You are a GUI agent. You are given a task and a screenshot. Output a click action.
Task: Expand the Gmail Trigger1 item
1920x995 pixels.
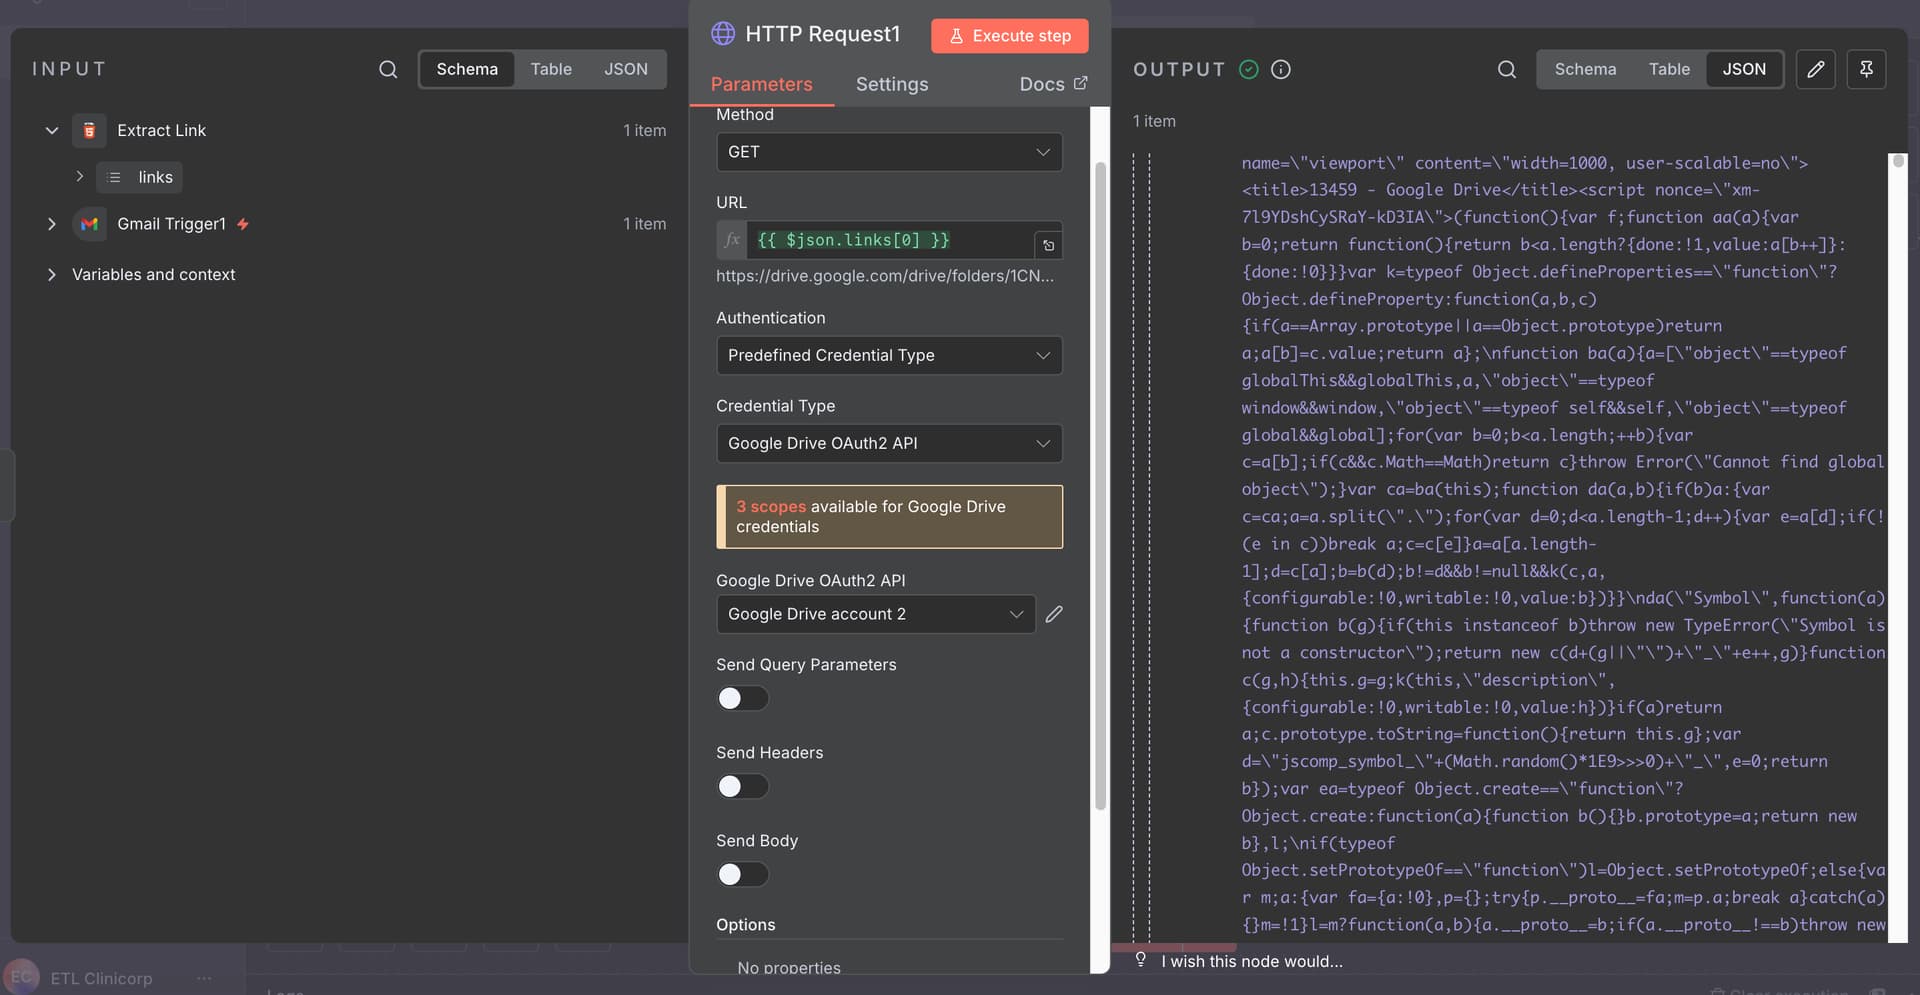[52, 224]
